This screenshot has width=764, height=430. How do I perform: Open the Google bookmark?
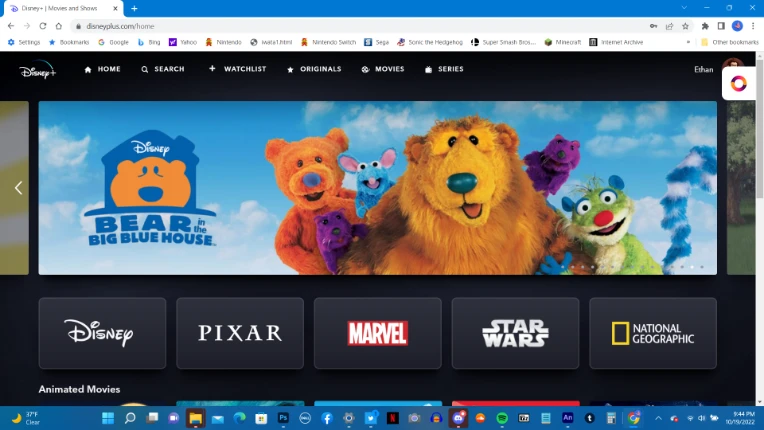click(114, 42)
